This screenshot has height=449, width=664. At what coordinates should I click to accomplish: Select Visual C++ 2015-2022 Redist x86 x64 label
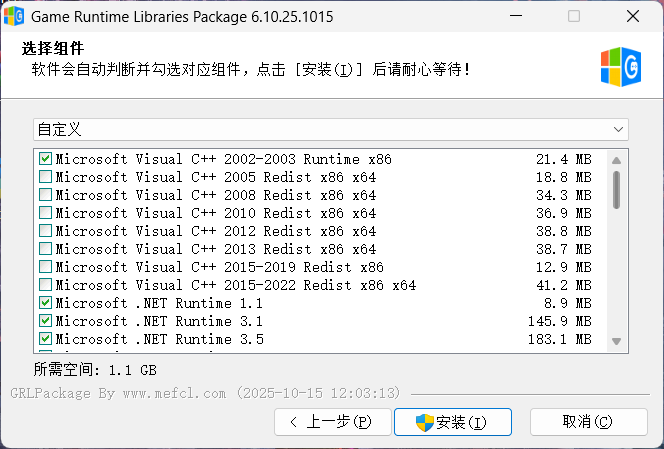pos(236,285)
